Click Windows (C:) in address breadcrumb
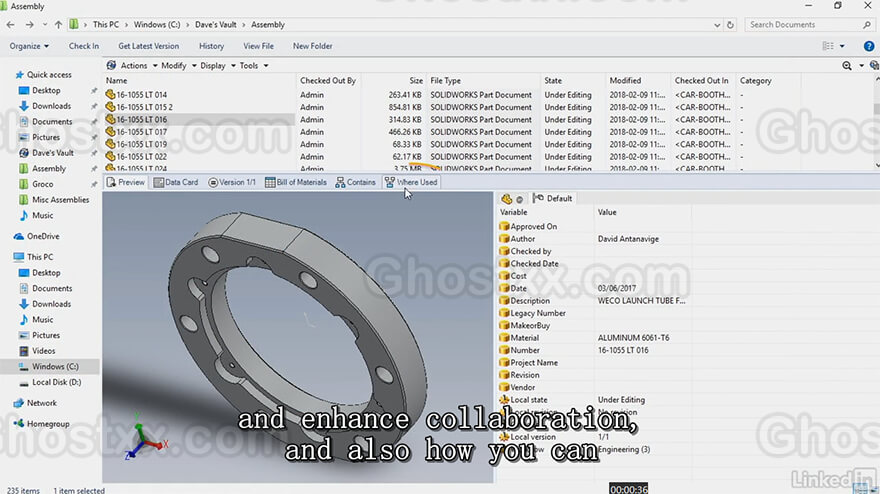This screenshot has height=494, width=880. 157,25
